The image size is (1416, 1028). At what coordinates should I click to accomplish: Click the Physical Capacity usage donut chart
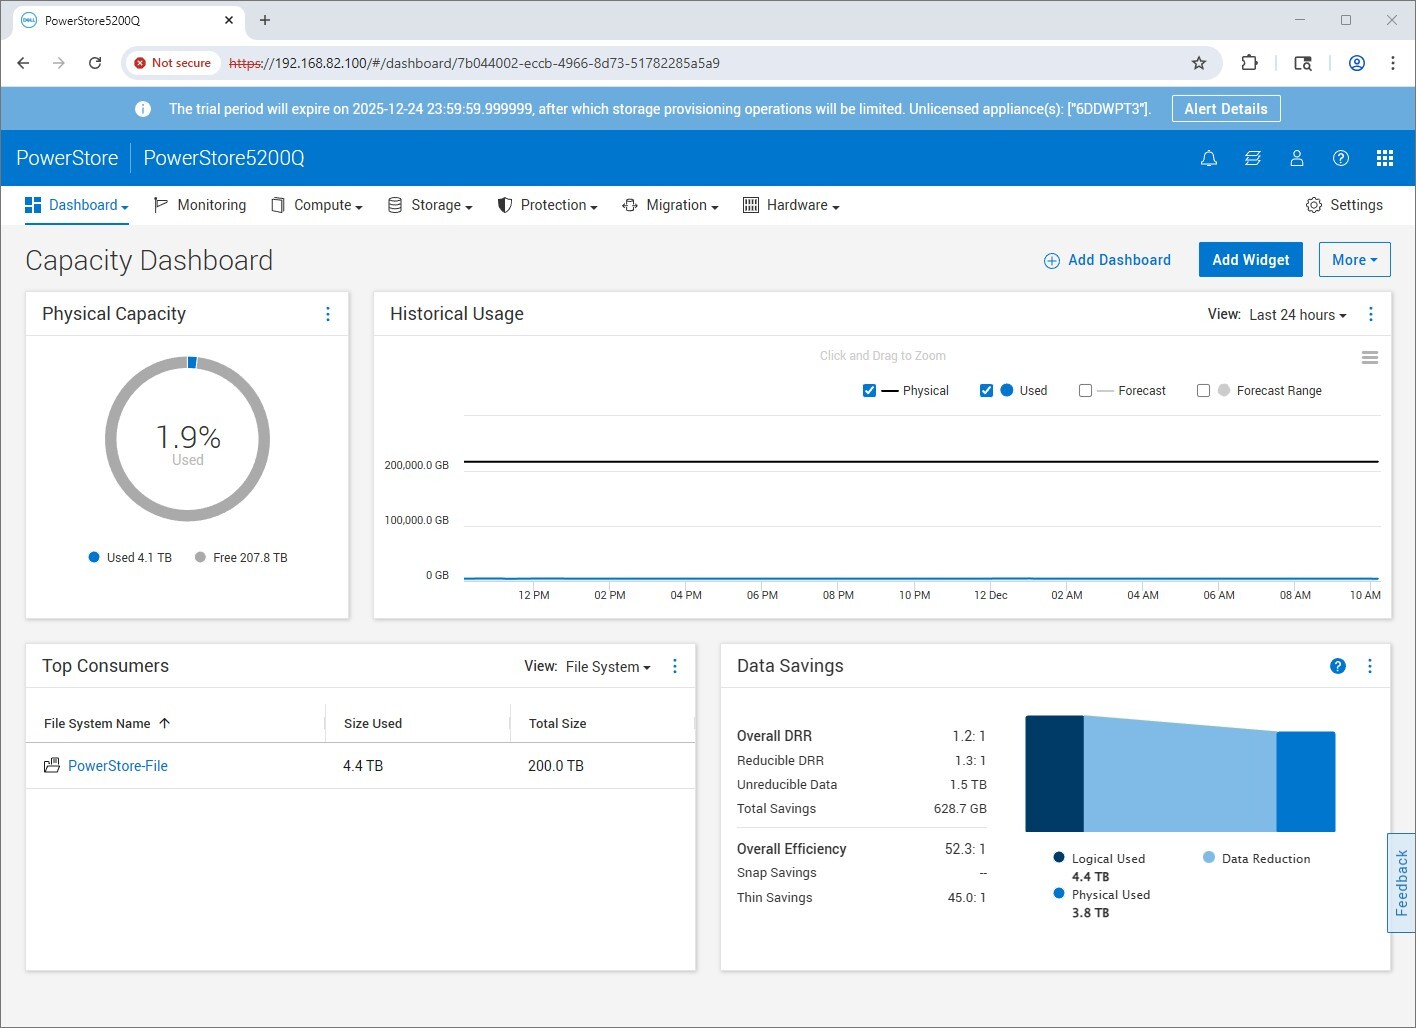[187, 439]
